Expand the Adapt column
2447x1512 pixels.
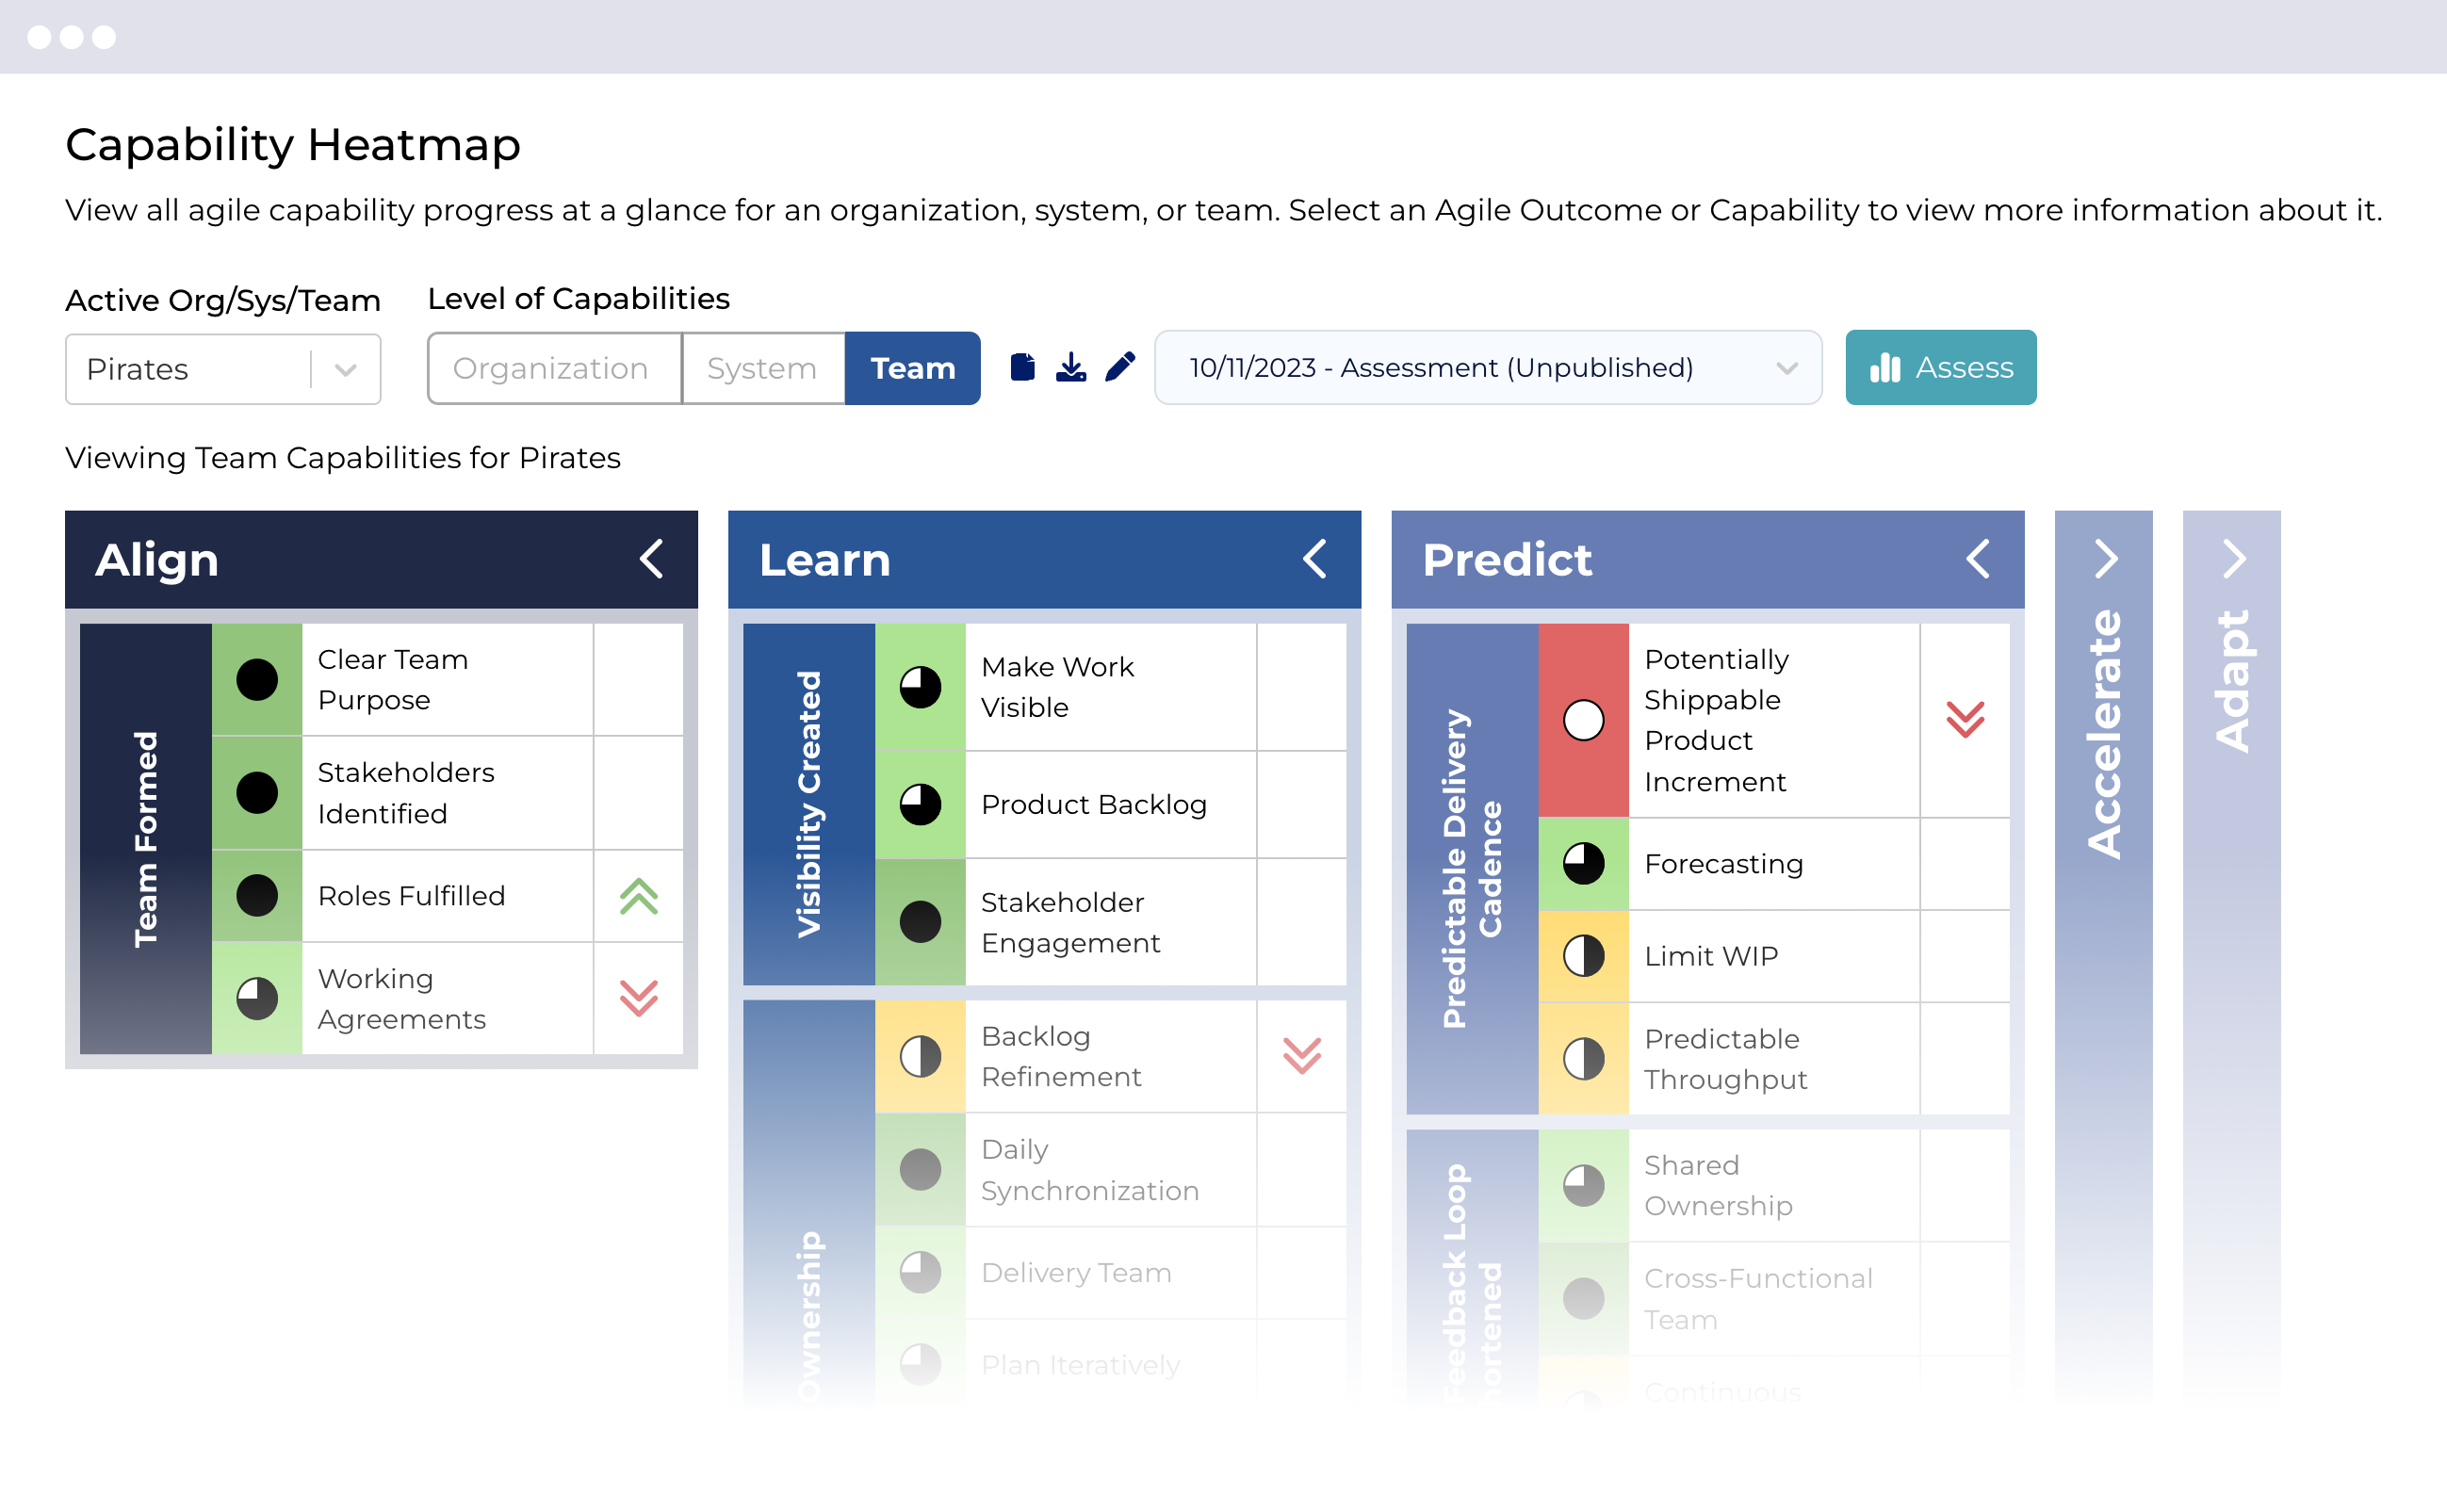point(2233,559)
